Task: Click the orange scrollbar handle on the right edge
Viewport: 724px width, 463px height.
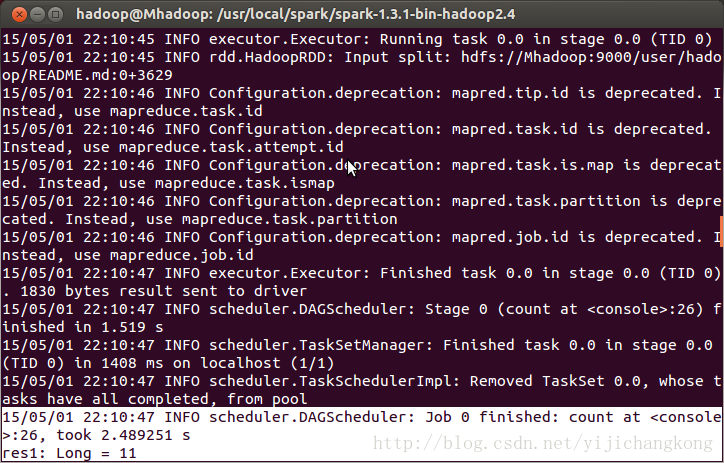Action: tap(722, 231)
